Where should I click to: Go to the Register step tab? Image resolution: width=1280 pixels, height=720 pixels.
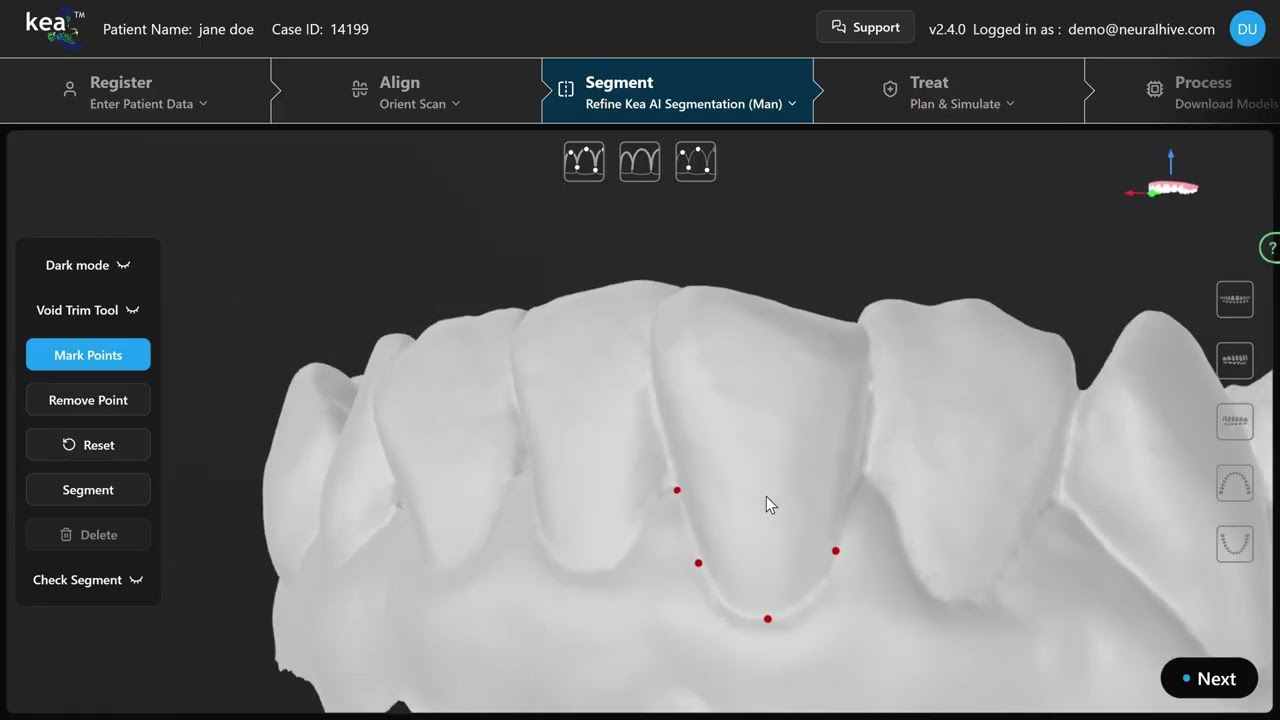[x=135, y=91]
